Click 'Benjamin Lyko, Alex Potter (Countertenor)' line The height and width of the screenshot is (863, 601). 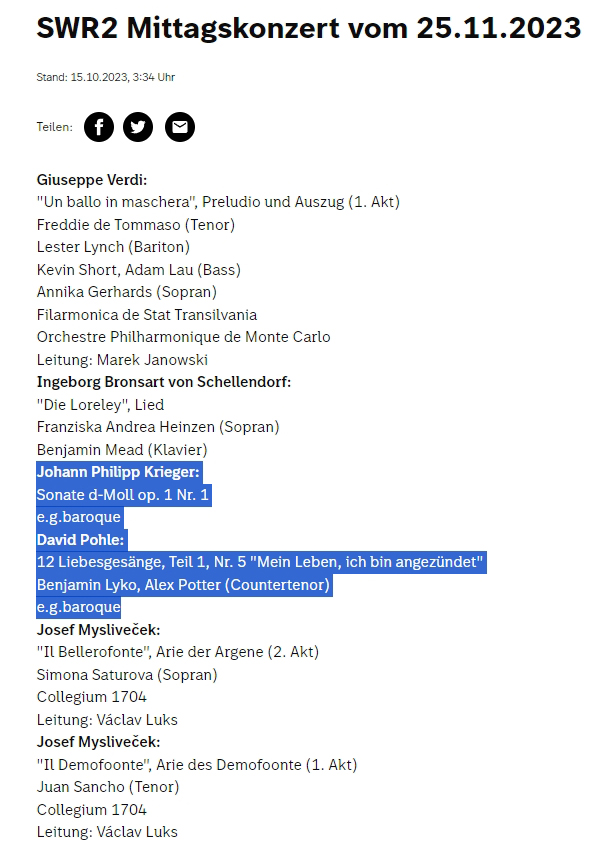(x=183, y=584)
